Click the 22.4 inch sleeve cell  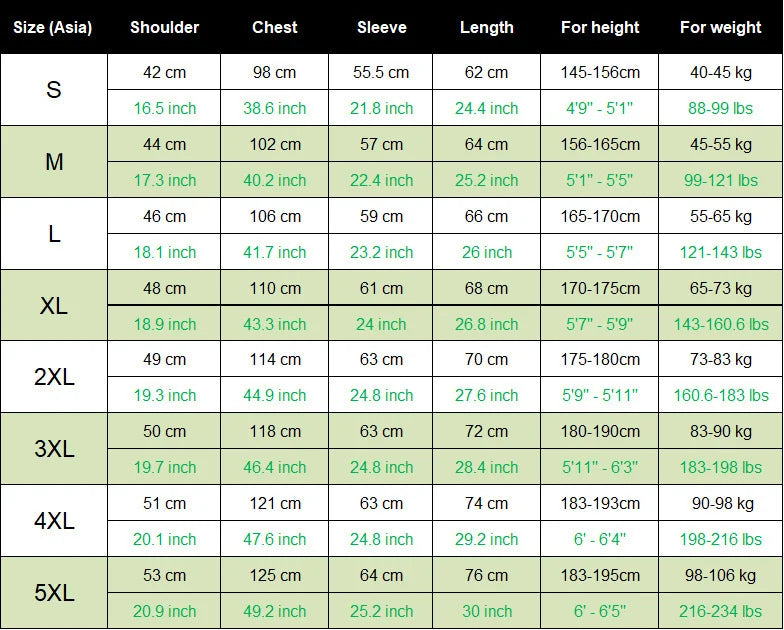coord(381,180)
